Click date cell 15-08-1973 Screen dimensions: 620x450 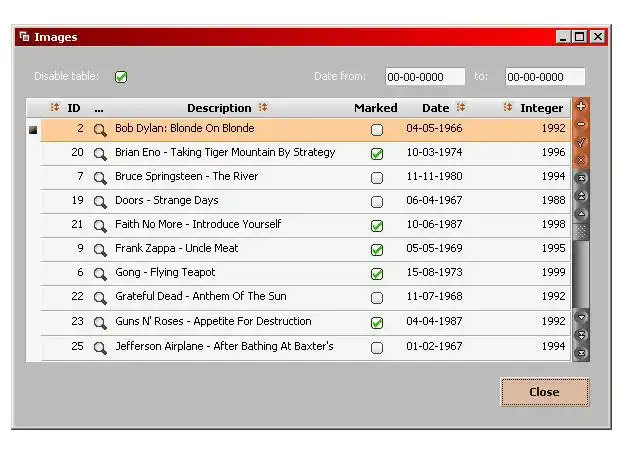click(x=434, y=272)
